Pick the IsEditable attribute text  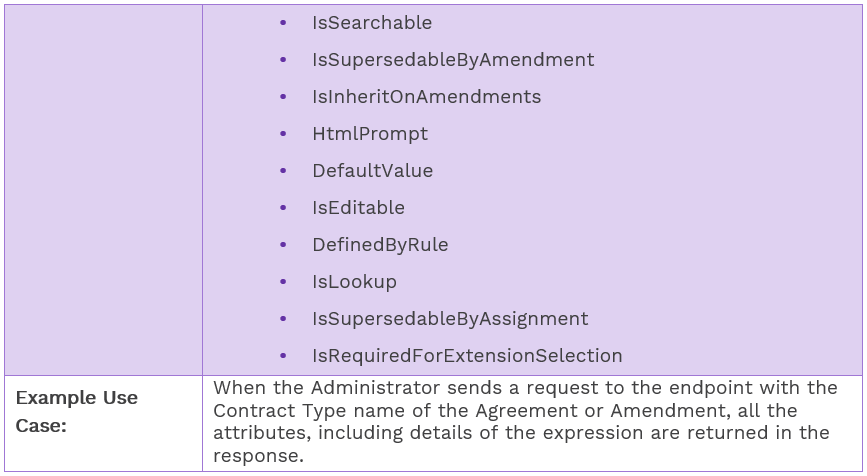[358, 208]
